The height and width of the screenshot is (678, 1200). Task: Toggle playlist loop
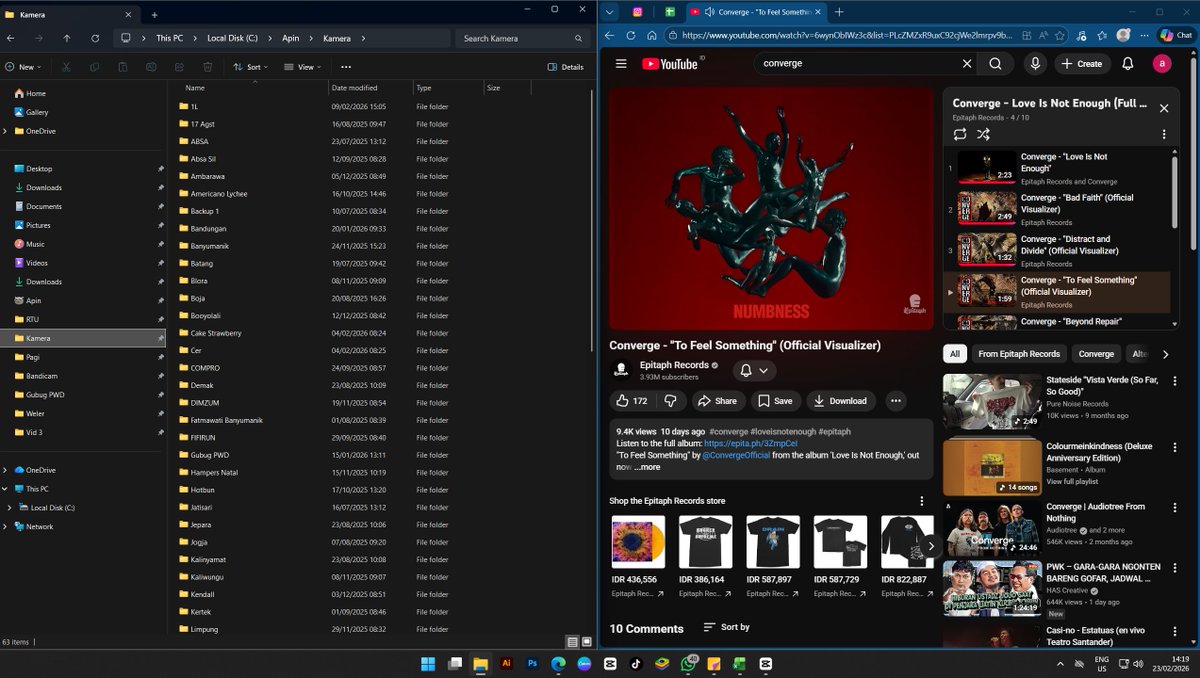click(960, 134)
